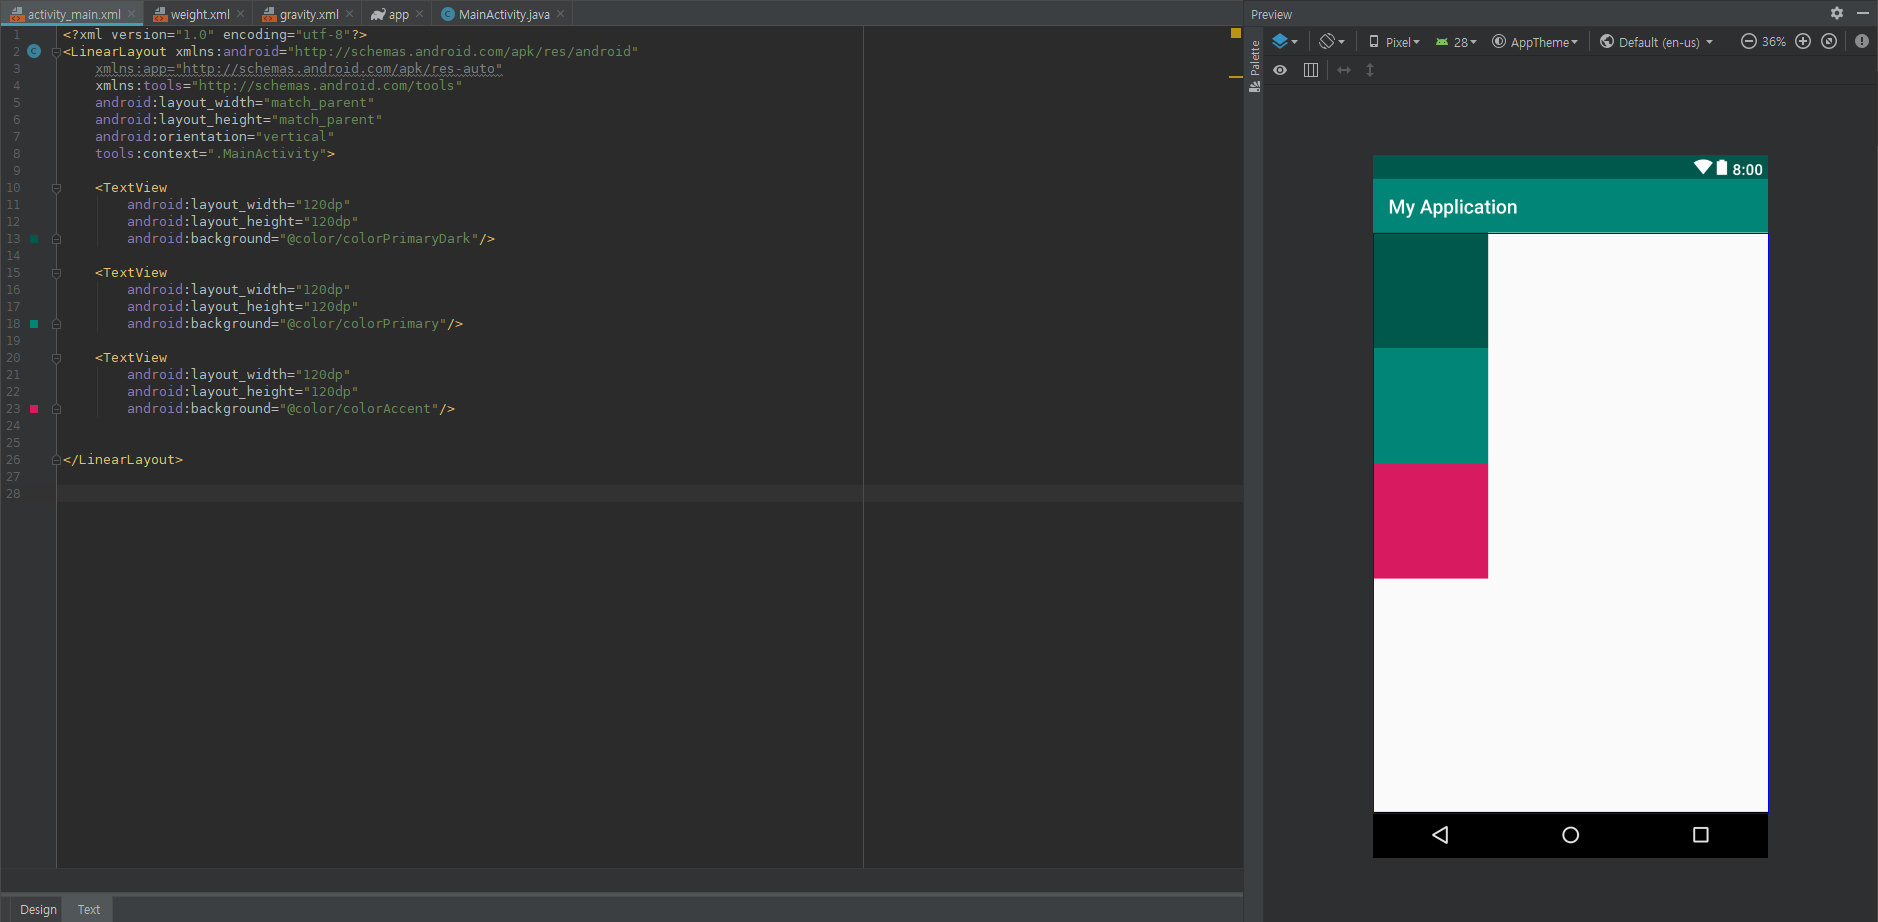Screen dimensions: 1878x922
Task: Open the Palette side tab
Action: click(x=1254, y=65)
